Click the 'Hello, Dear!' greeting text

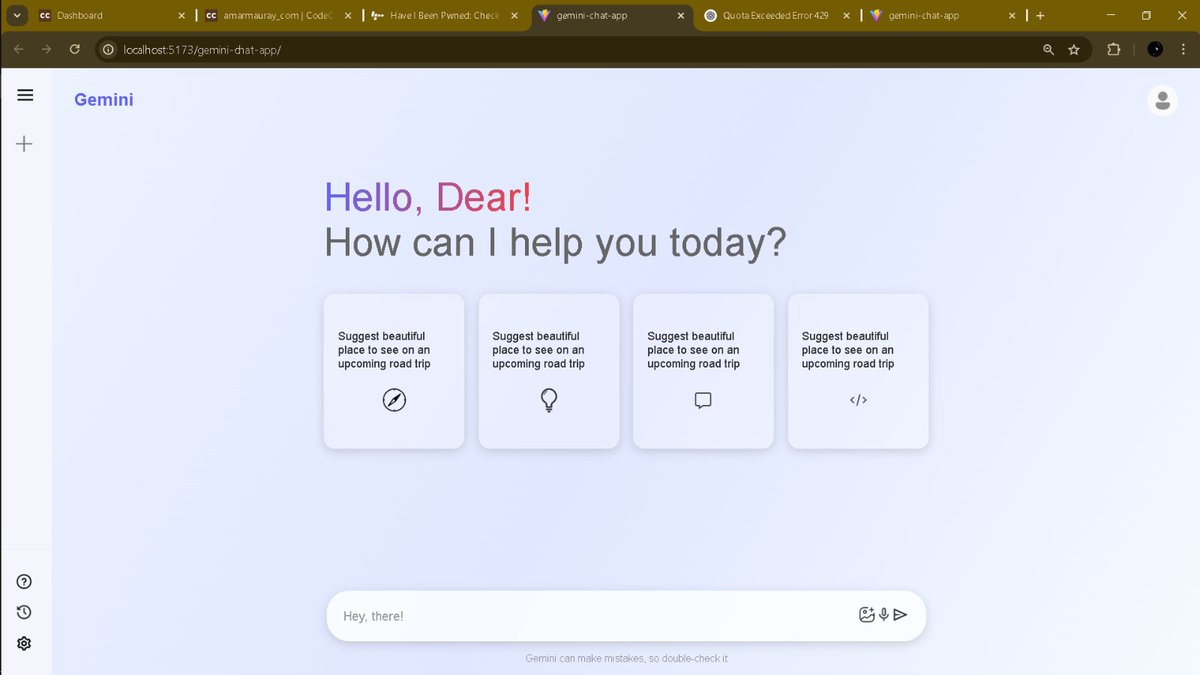pos(428,197)
